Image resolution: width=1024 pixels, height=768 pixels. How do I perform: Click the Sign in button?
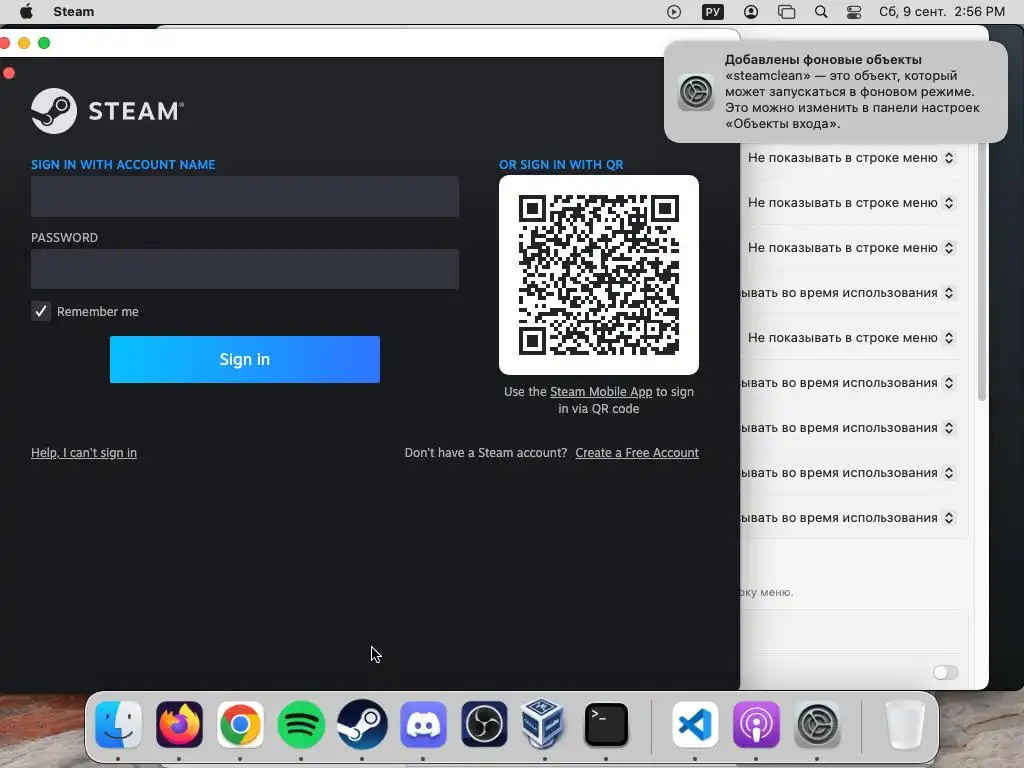pos(245,359)
